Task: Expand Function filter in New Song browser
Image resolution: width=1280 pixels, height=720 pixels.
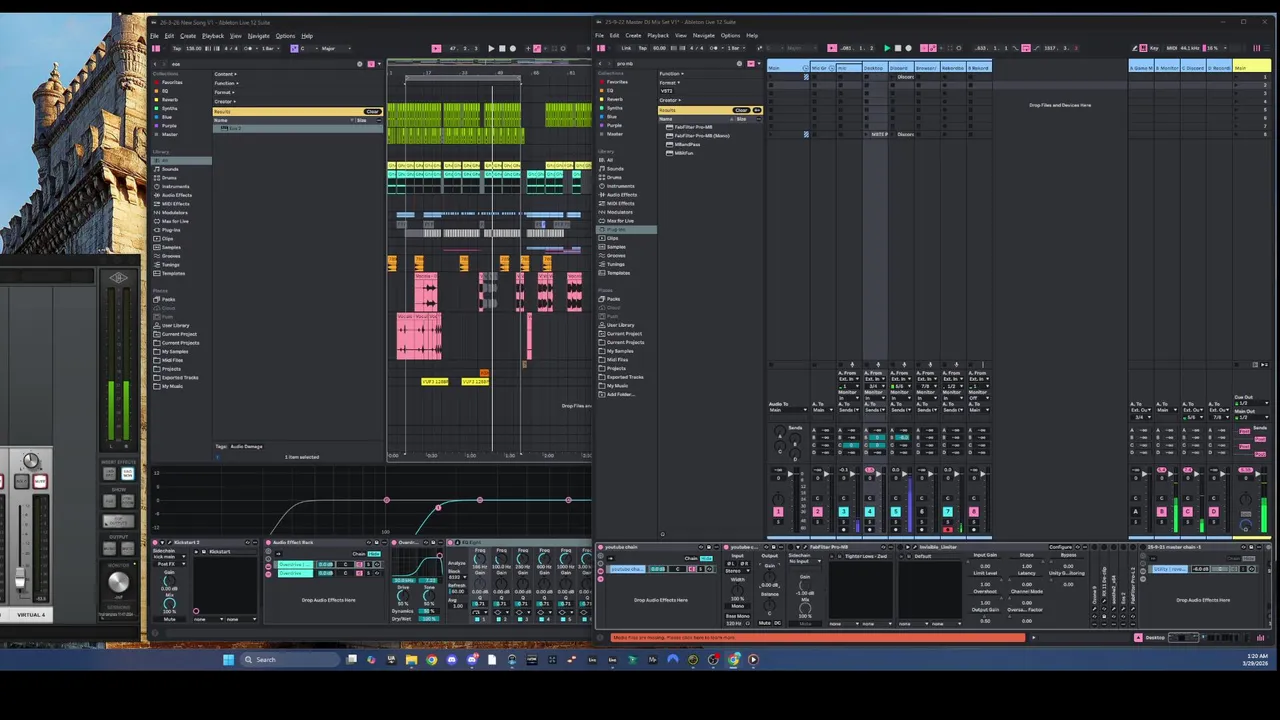Action: pos(226,83)
